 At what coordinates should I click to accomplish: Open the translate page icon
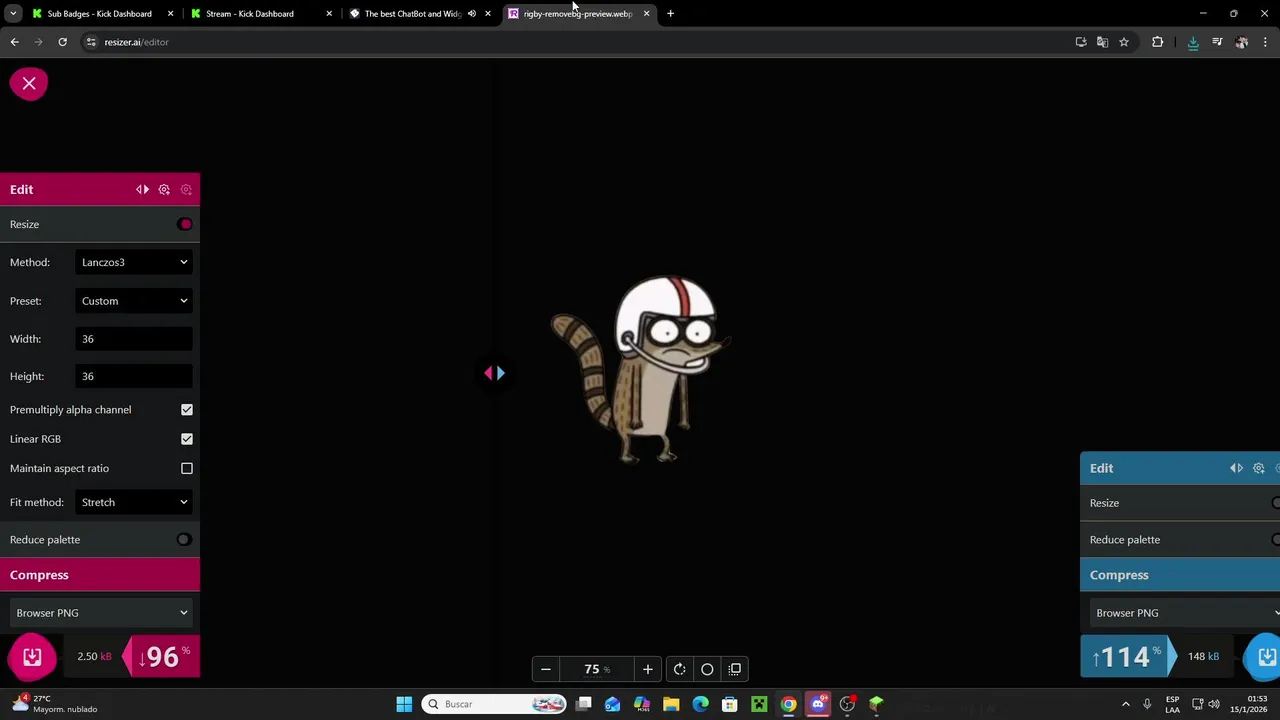click(1102, 42)
